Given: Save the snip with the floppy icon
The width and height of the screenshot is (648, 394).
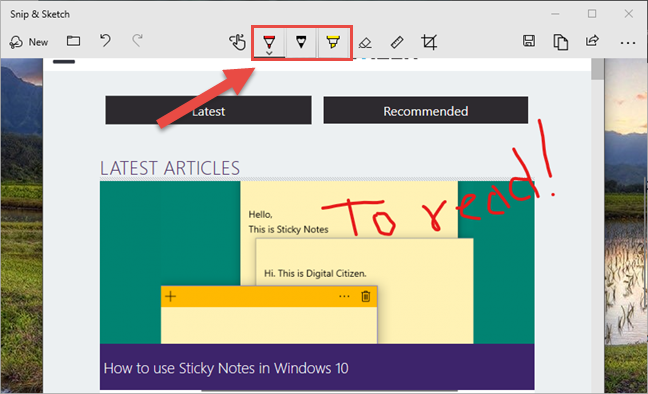Looking at the screenshot, I should (x=529, y=41).
